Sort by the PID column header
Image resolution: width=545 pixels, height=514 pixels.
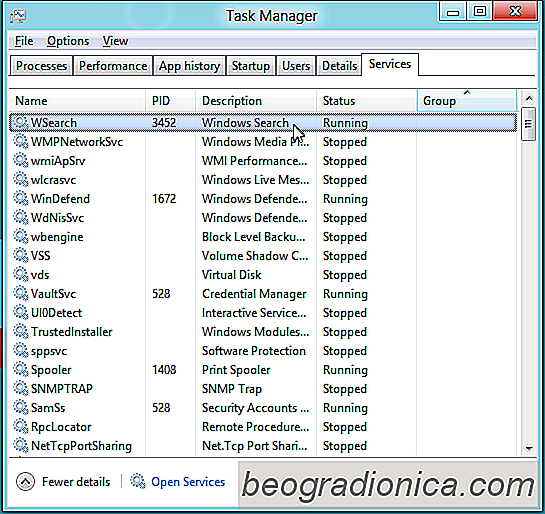point(170,101)
